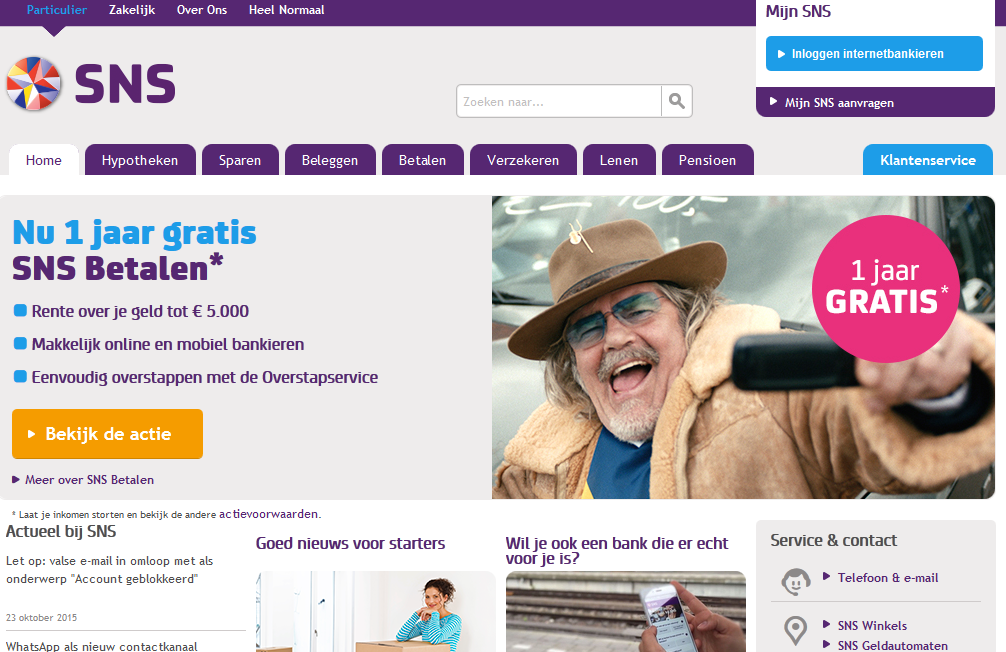Click the SNS colorful logo icon
Image resolution: width=1006 pixels, height=652 pixels.
(x=34, y=83)
